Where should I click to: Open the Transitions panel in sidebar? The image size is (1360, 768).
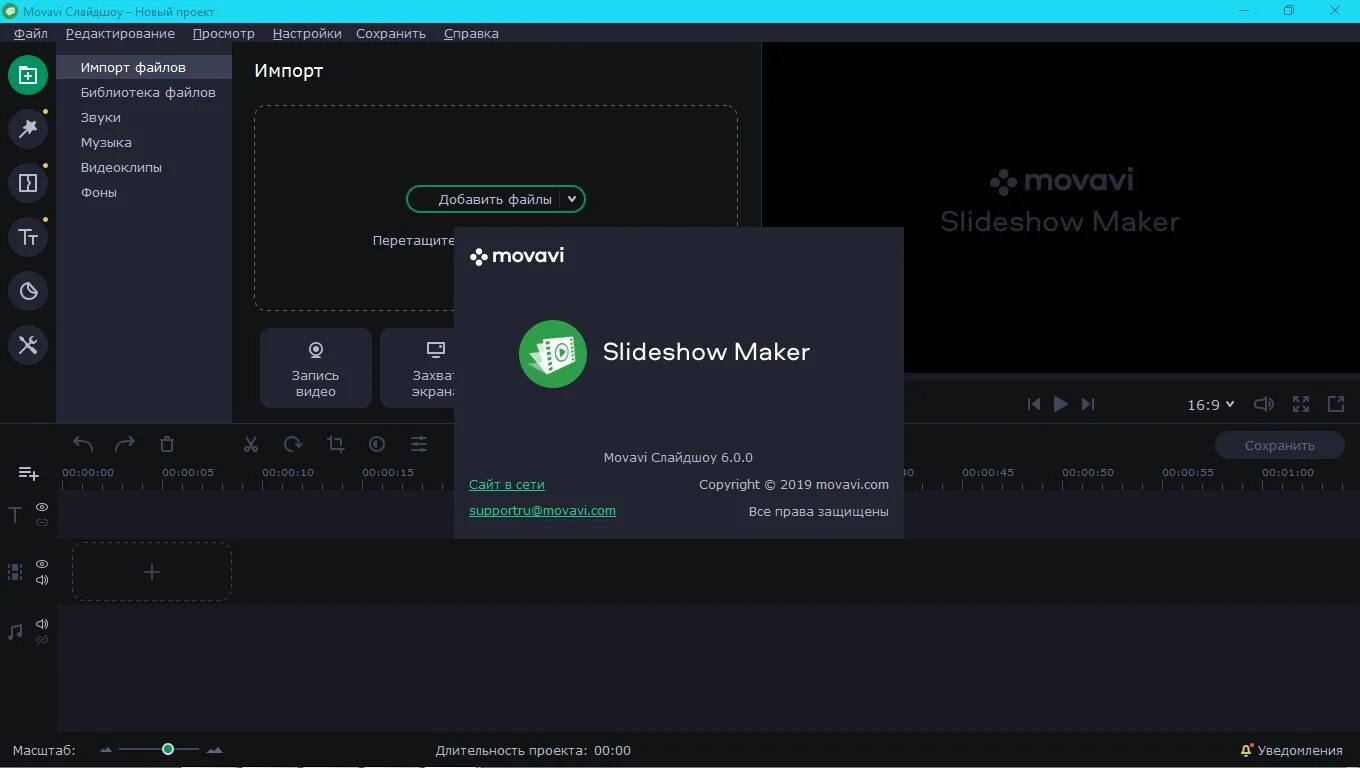click(x=28, y=182)
